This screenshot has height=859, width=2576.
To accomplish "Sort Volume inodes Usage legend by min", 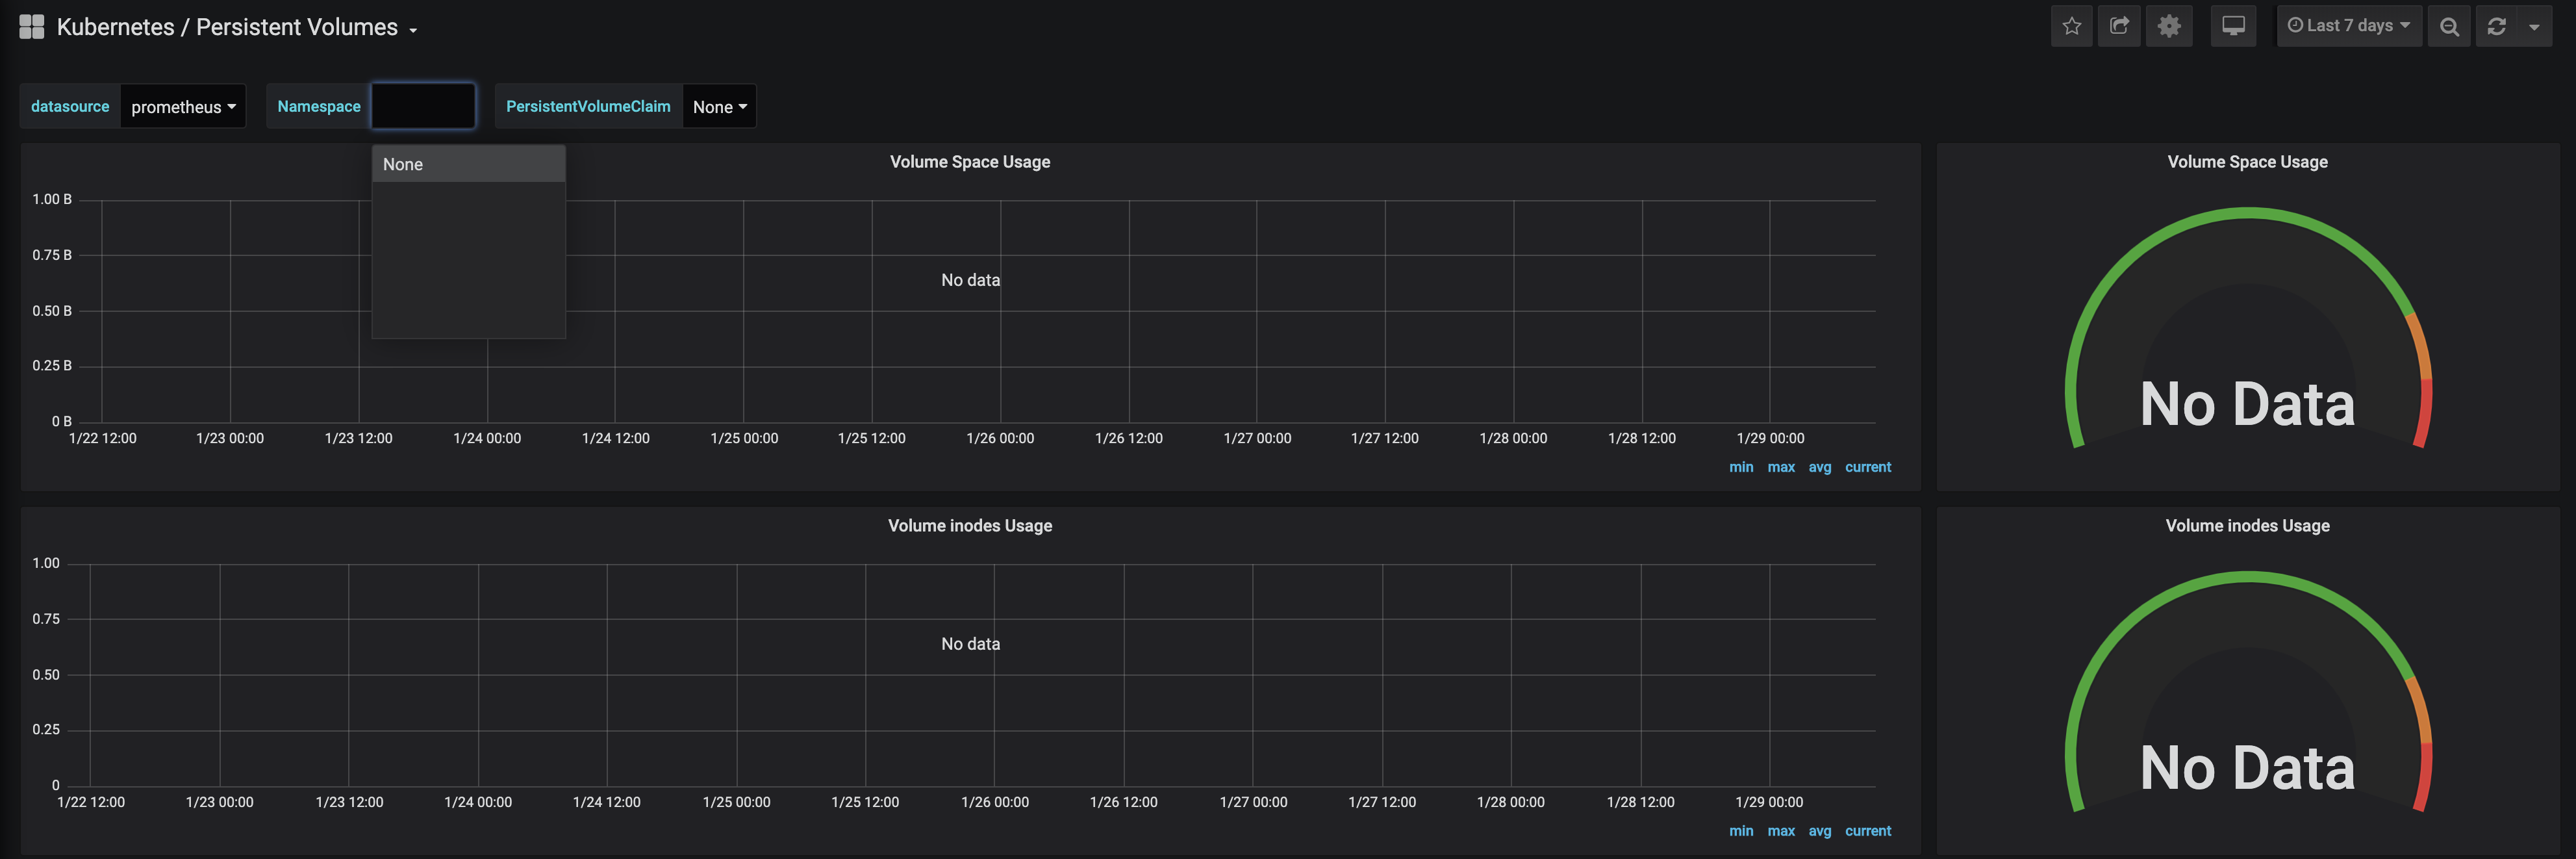I will 1740,831.
